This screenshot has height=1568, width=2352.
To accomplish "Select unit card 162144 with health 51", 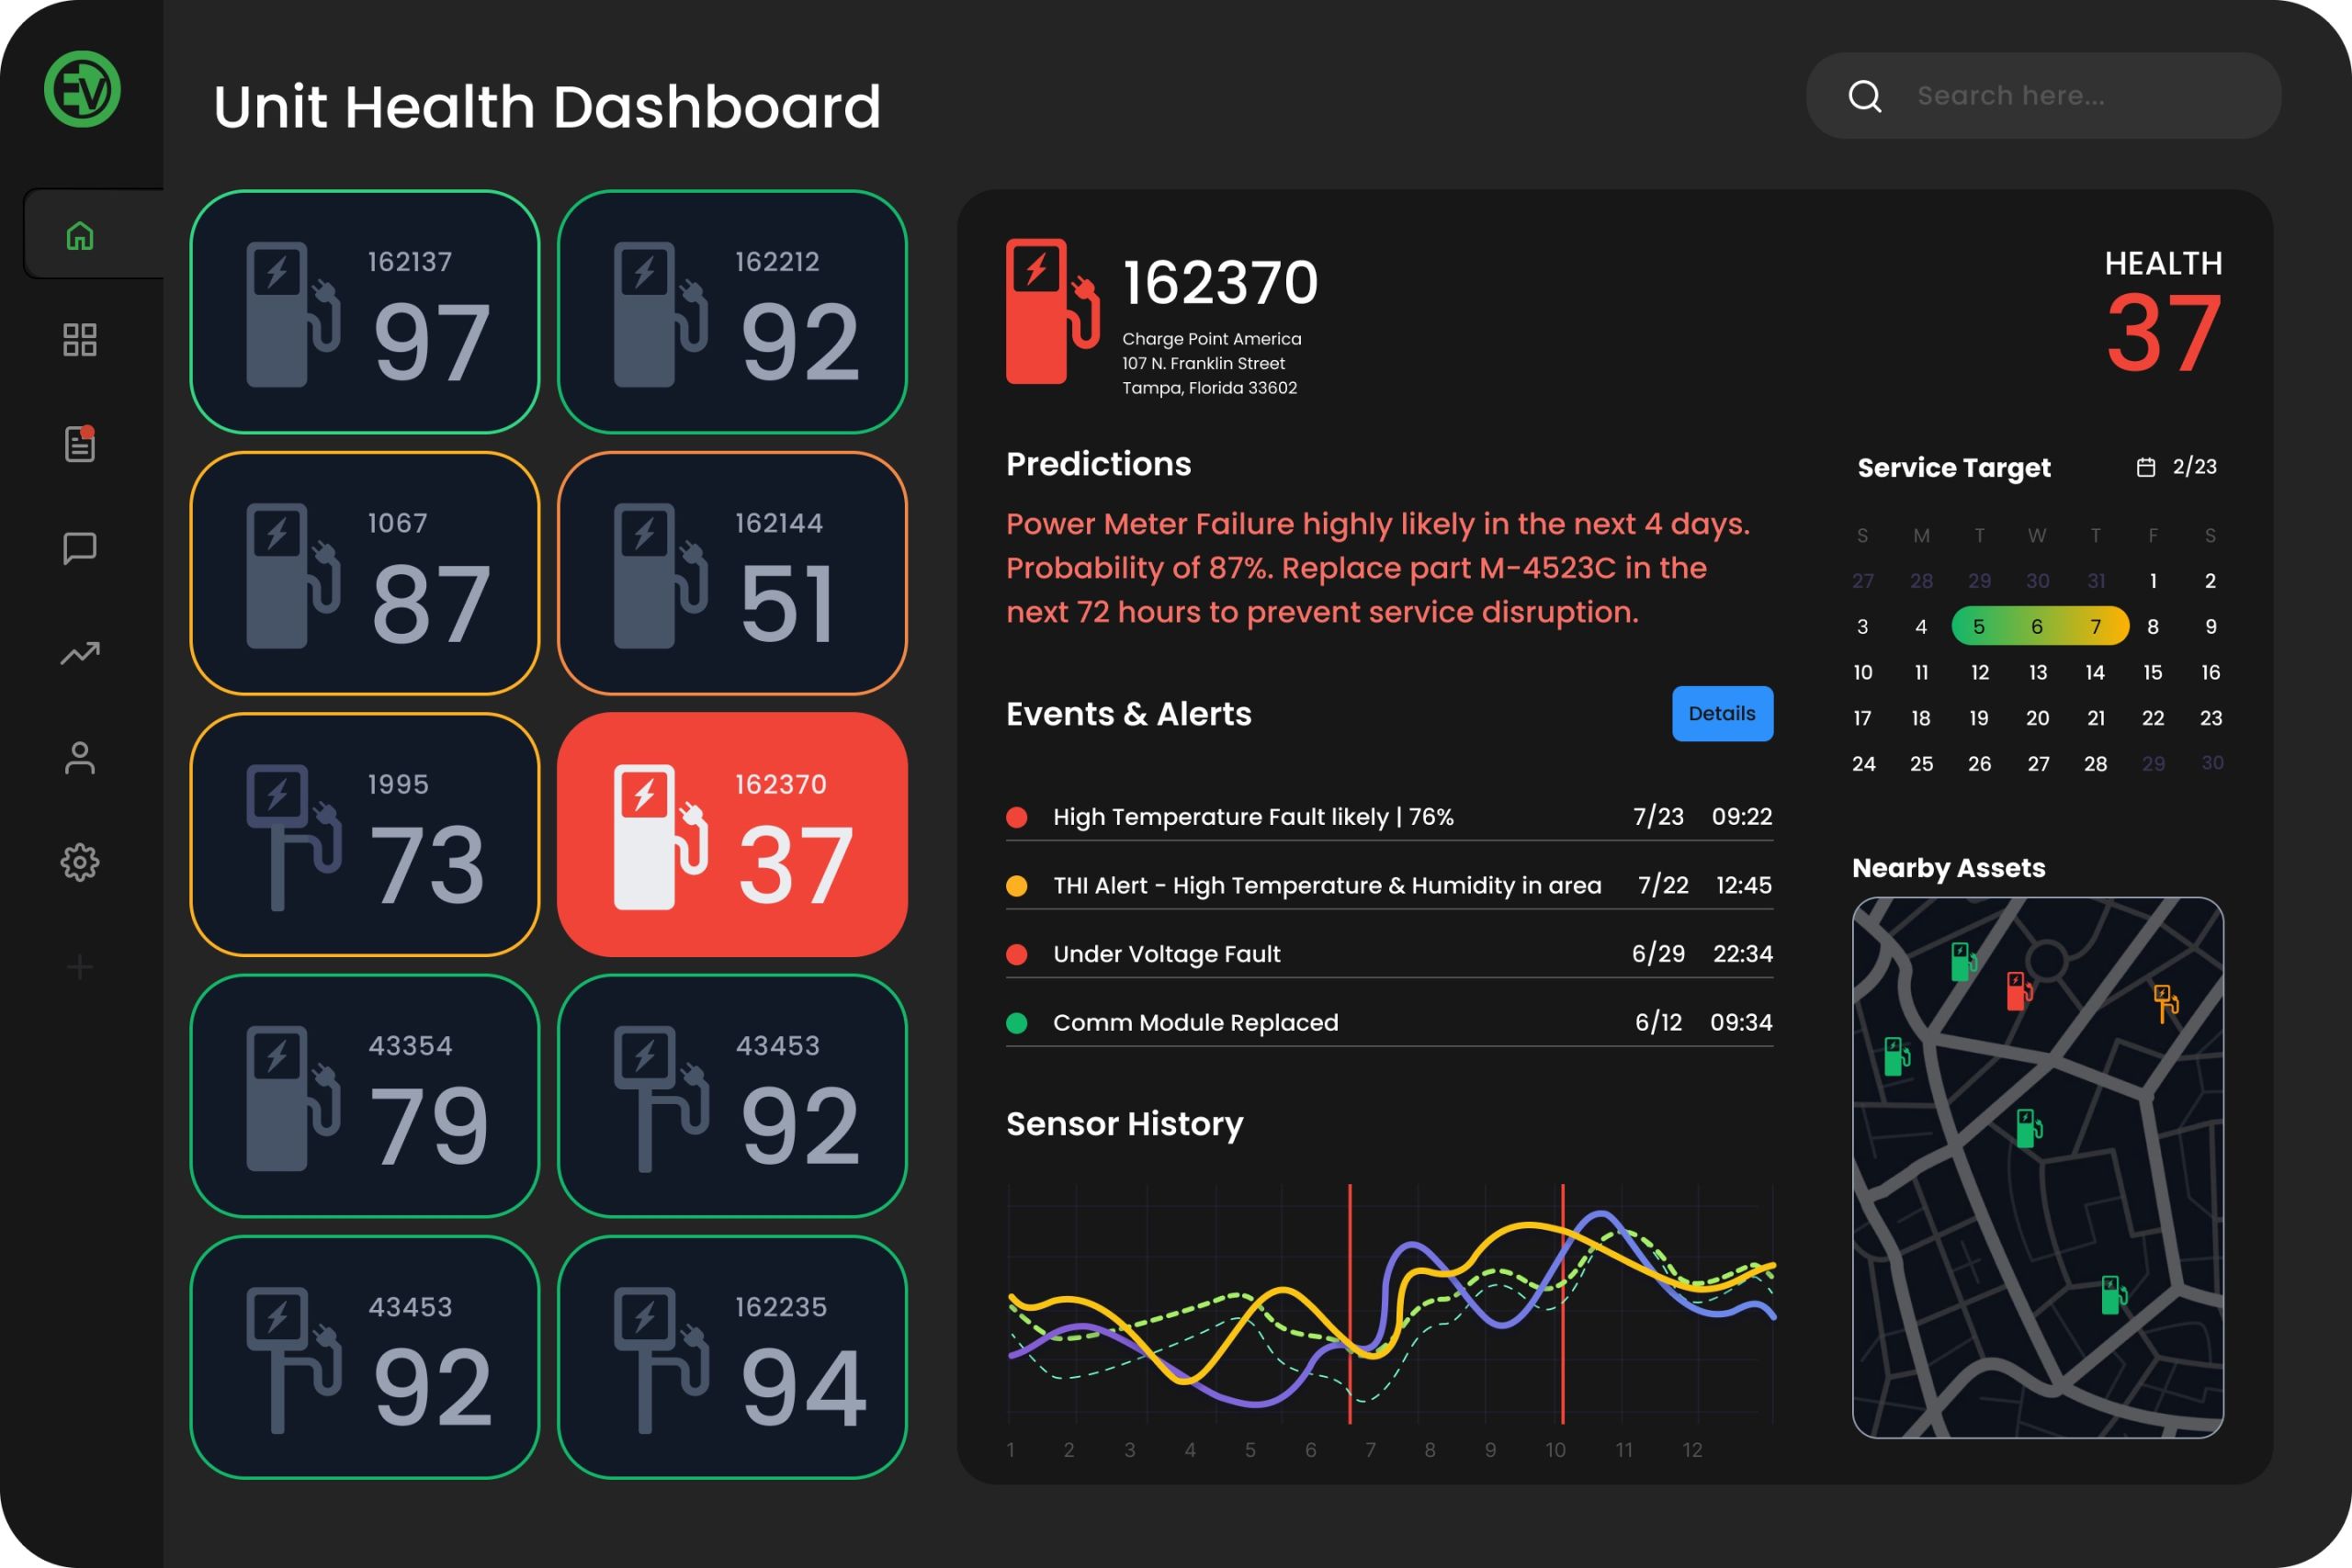I will (732, 573).
